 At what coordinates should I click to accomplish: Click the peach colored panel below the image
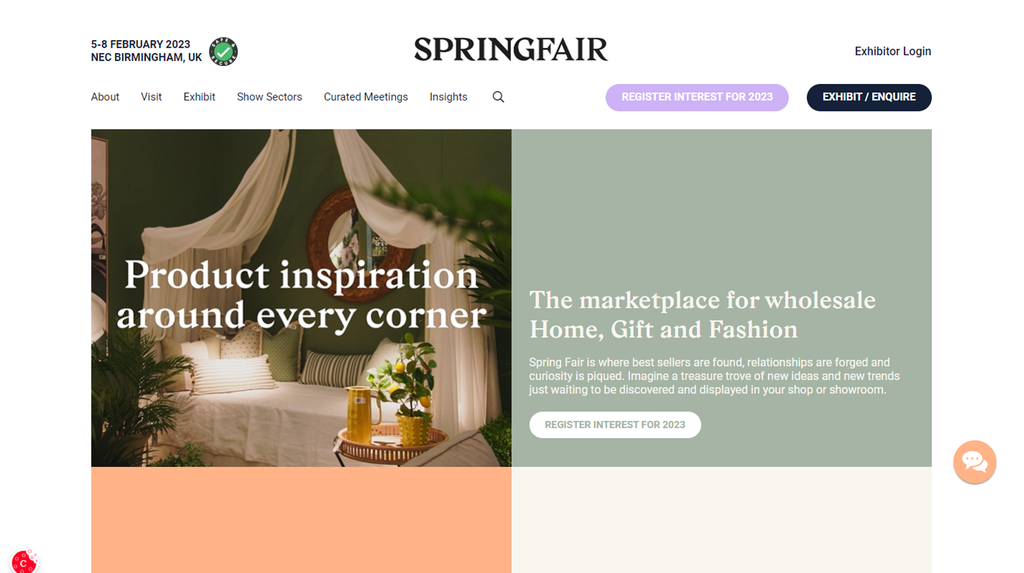(301, 519)
